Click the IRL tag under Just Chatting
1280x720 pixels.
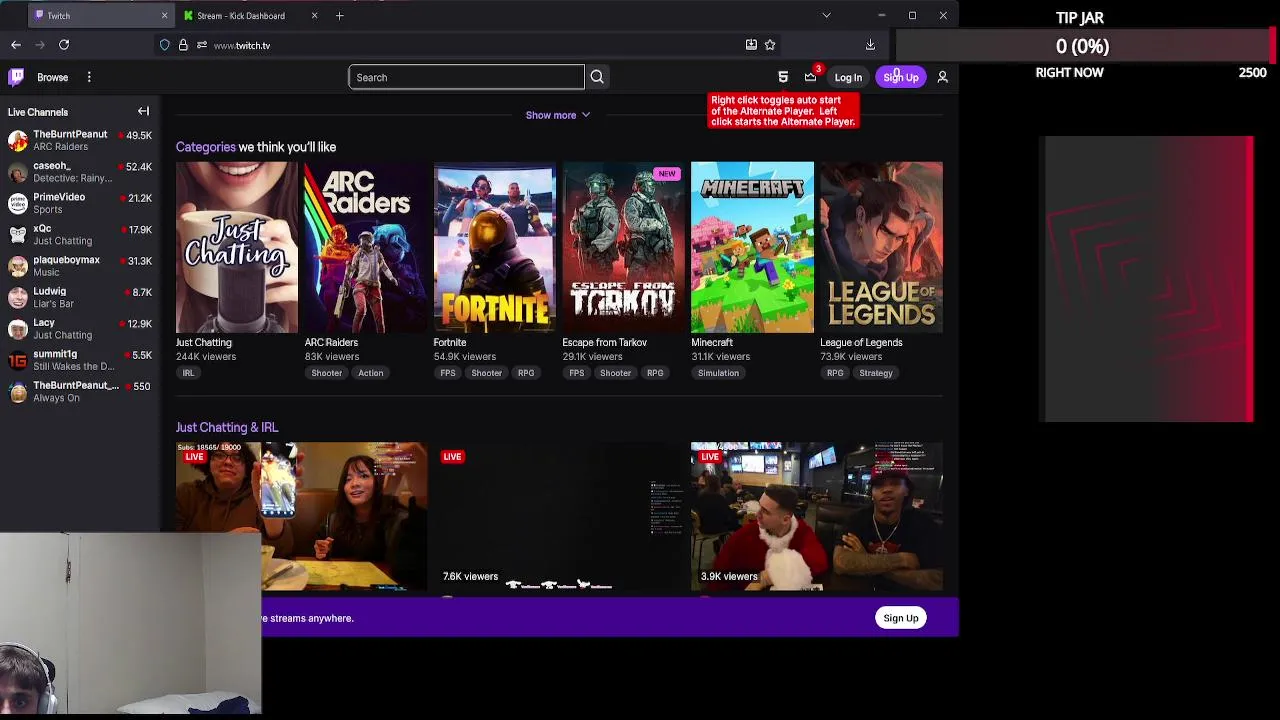tap(188, 373)
